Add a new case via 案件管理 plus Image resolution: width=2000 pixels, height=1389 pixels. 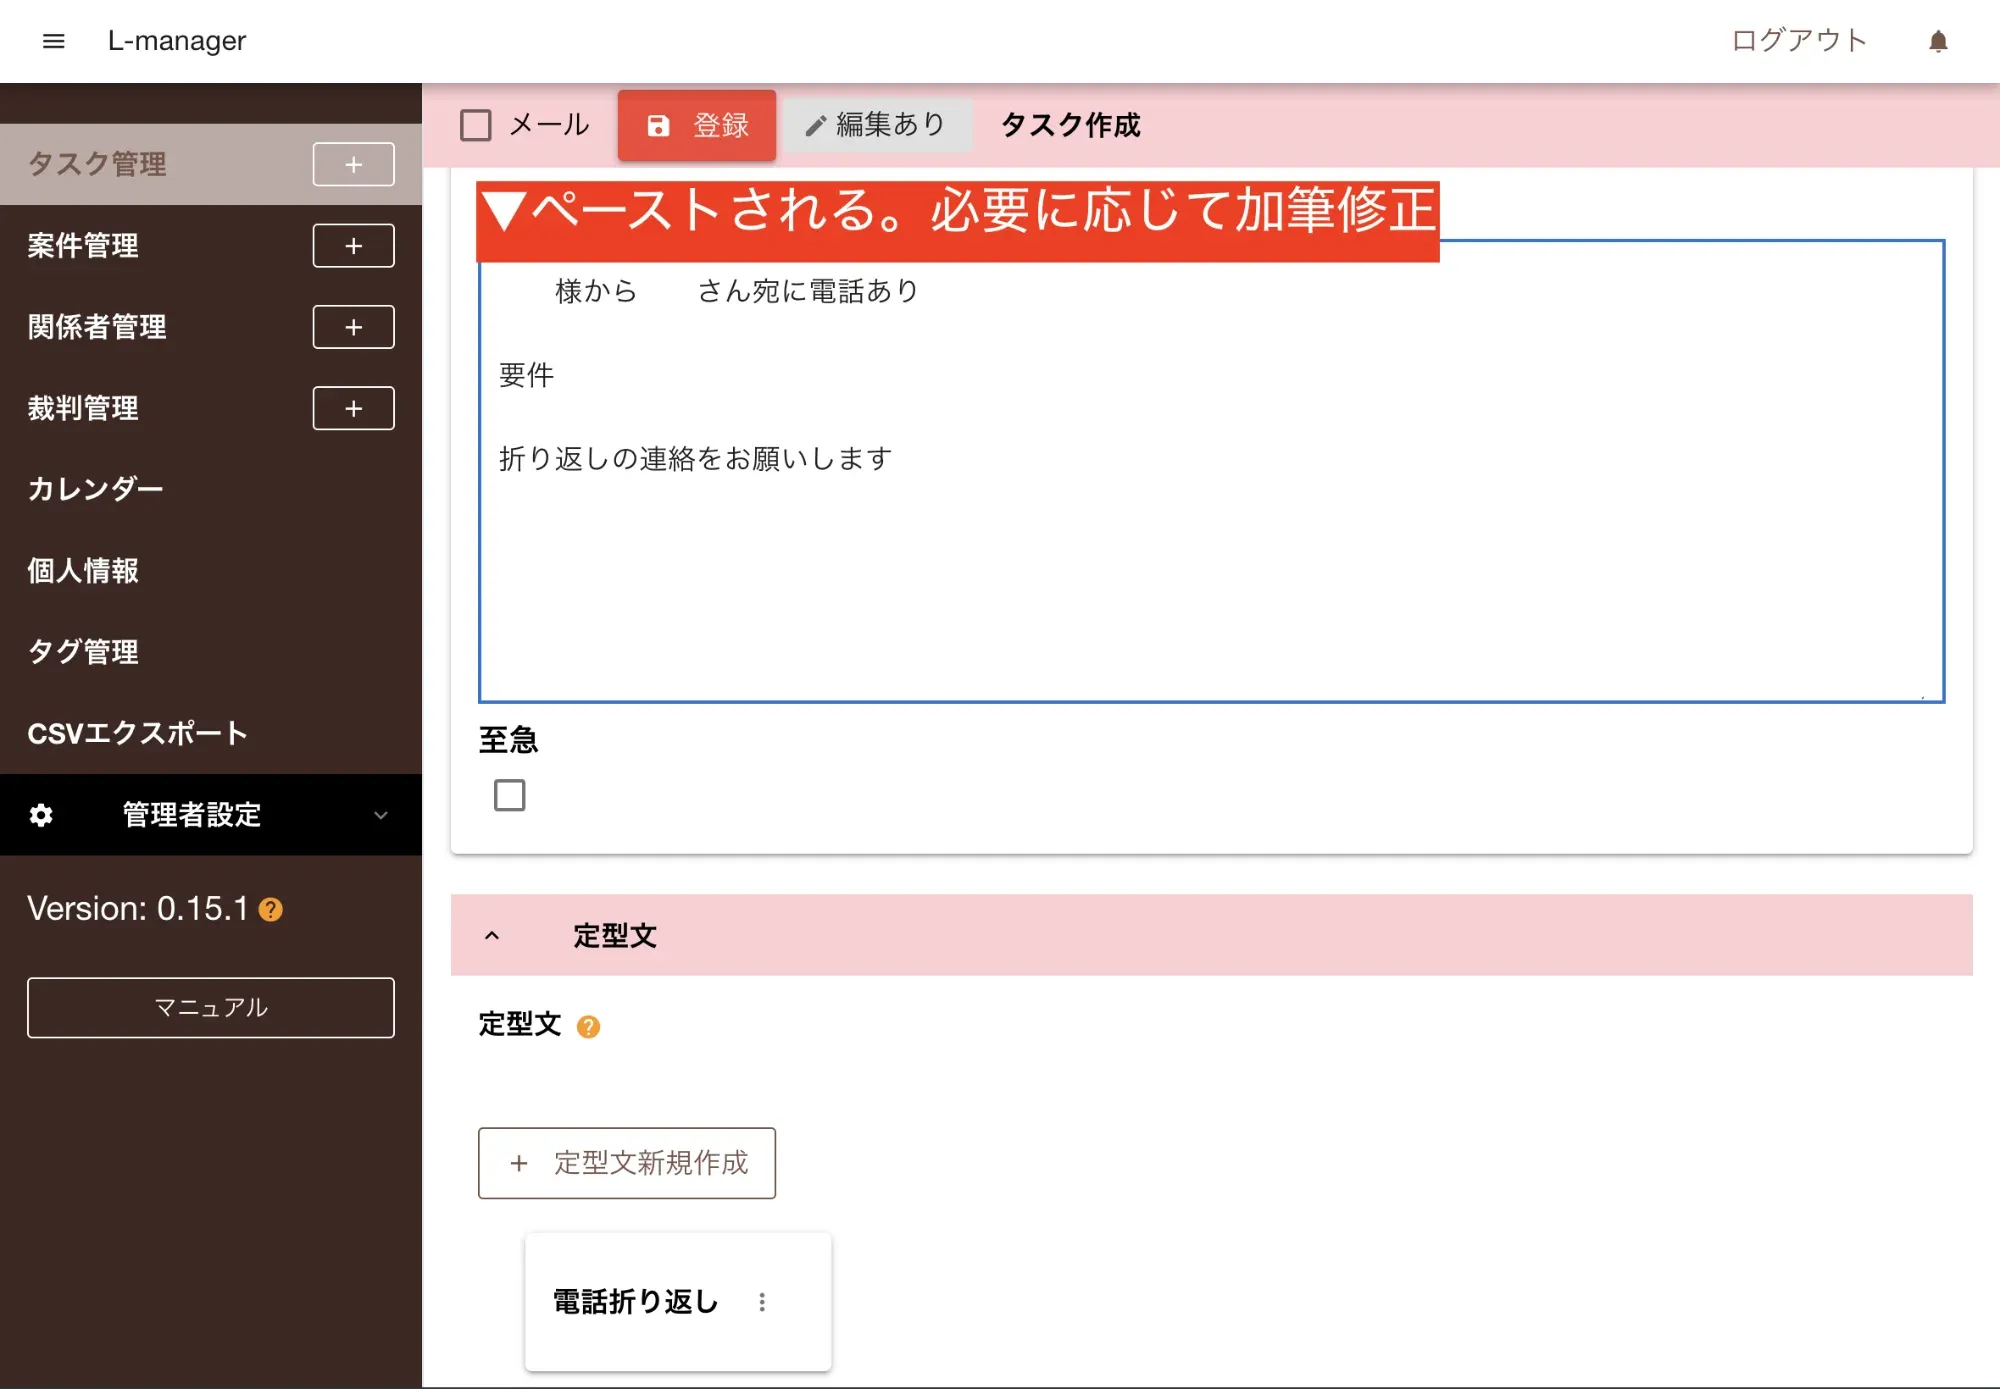click(x=353, y=246)
